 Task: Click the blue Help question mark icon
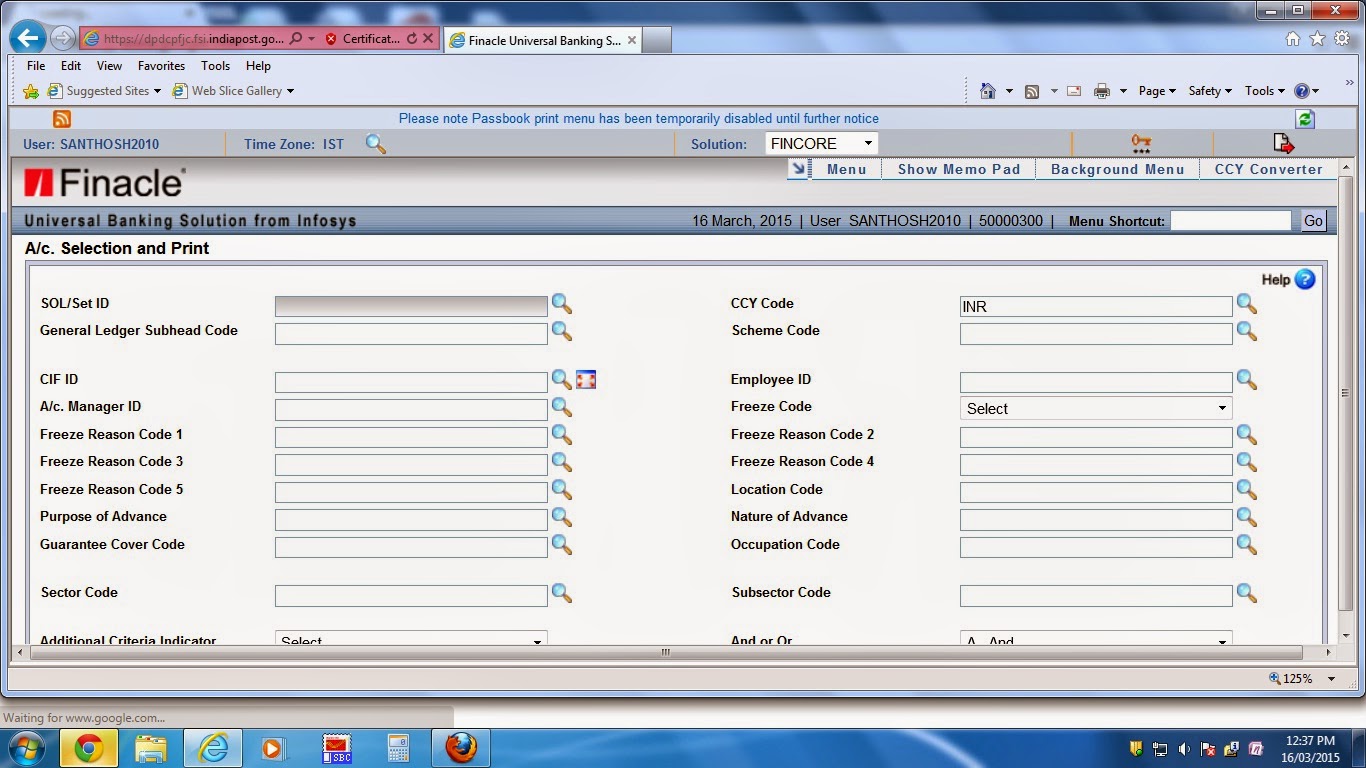1305,280
